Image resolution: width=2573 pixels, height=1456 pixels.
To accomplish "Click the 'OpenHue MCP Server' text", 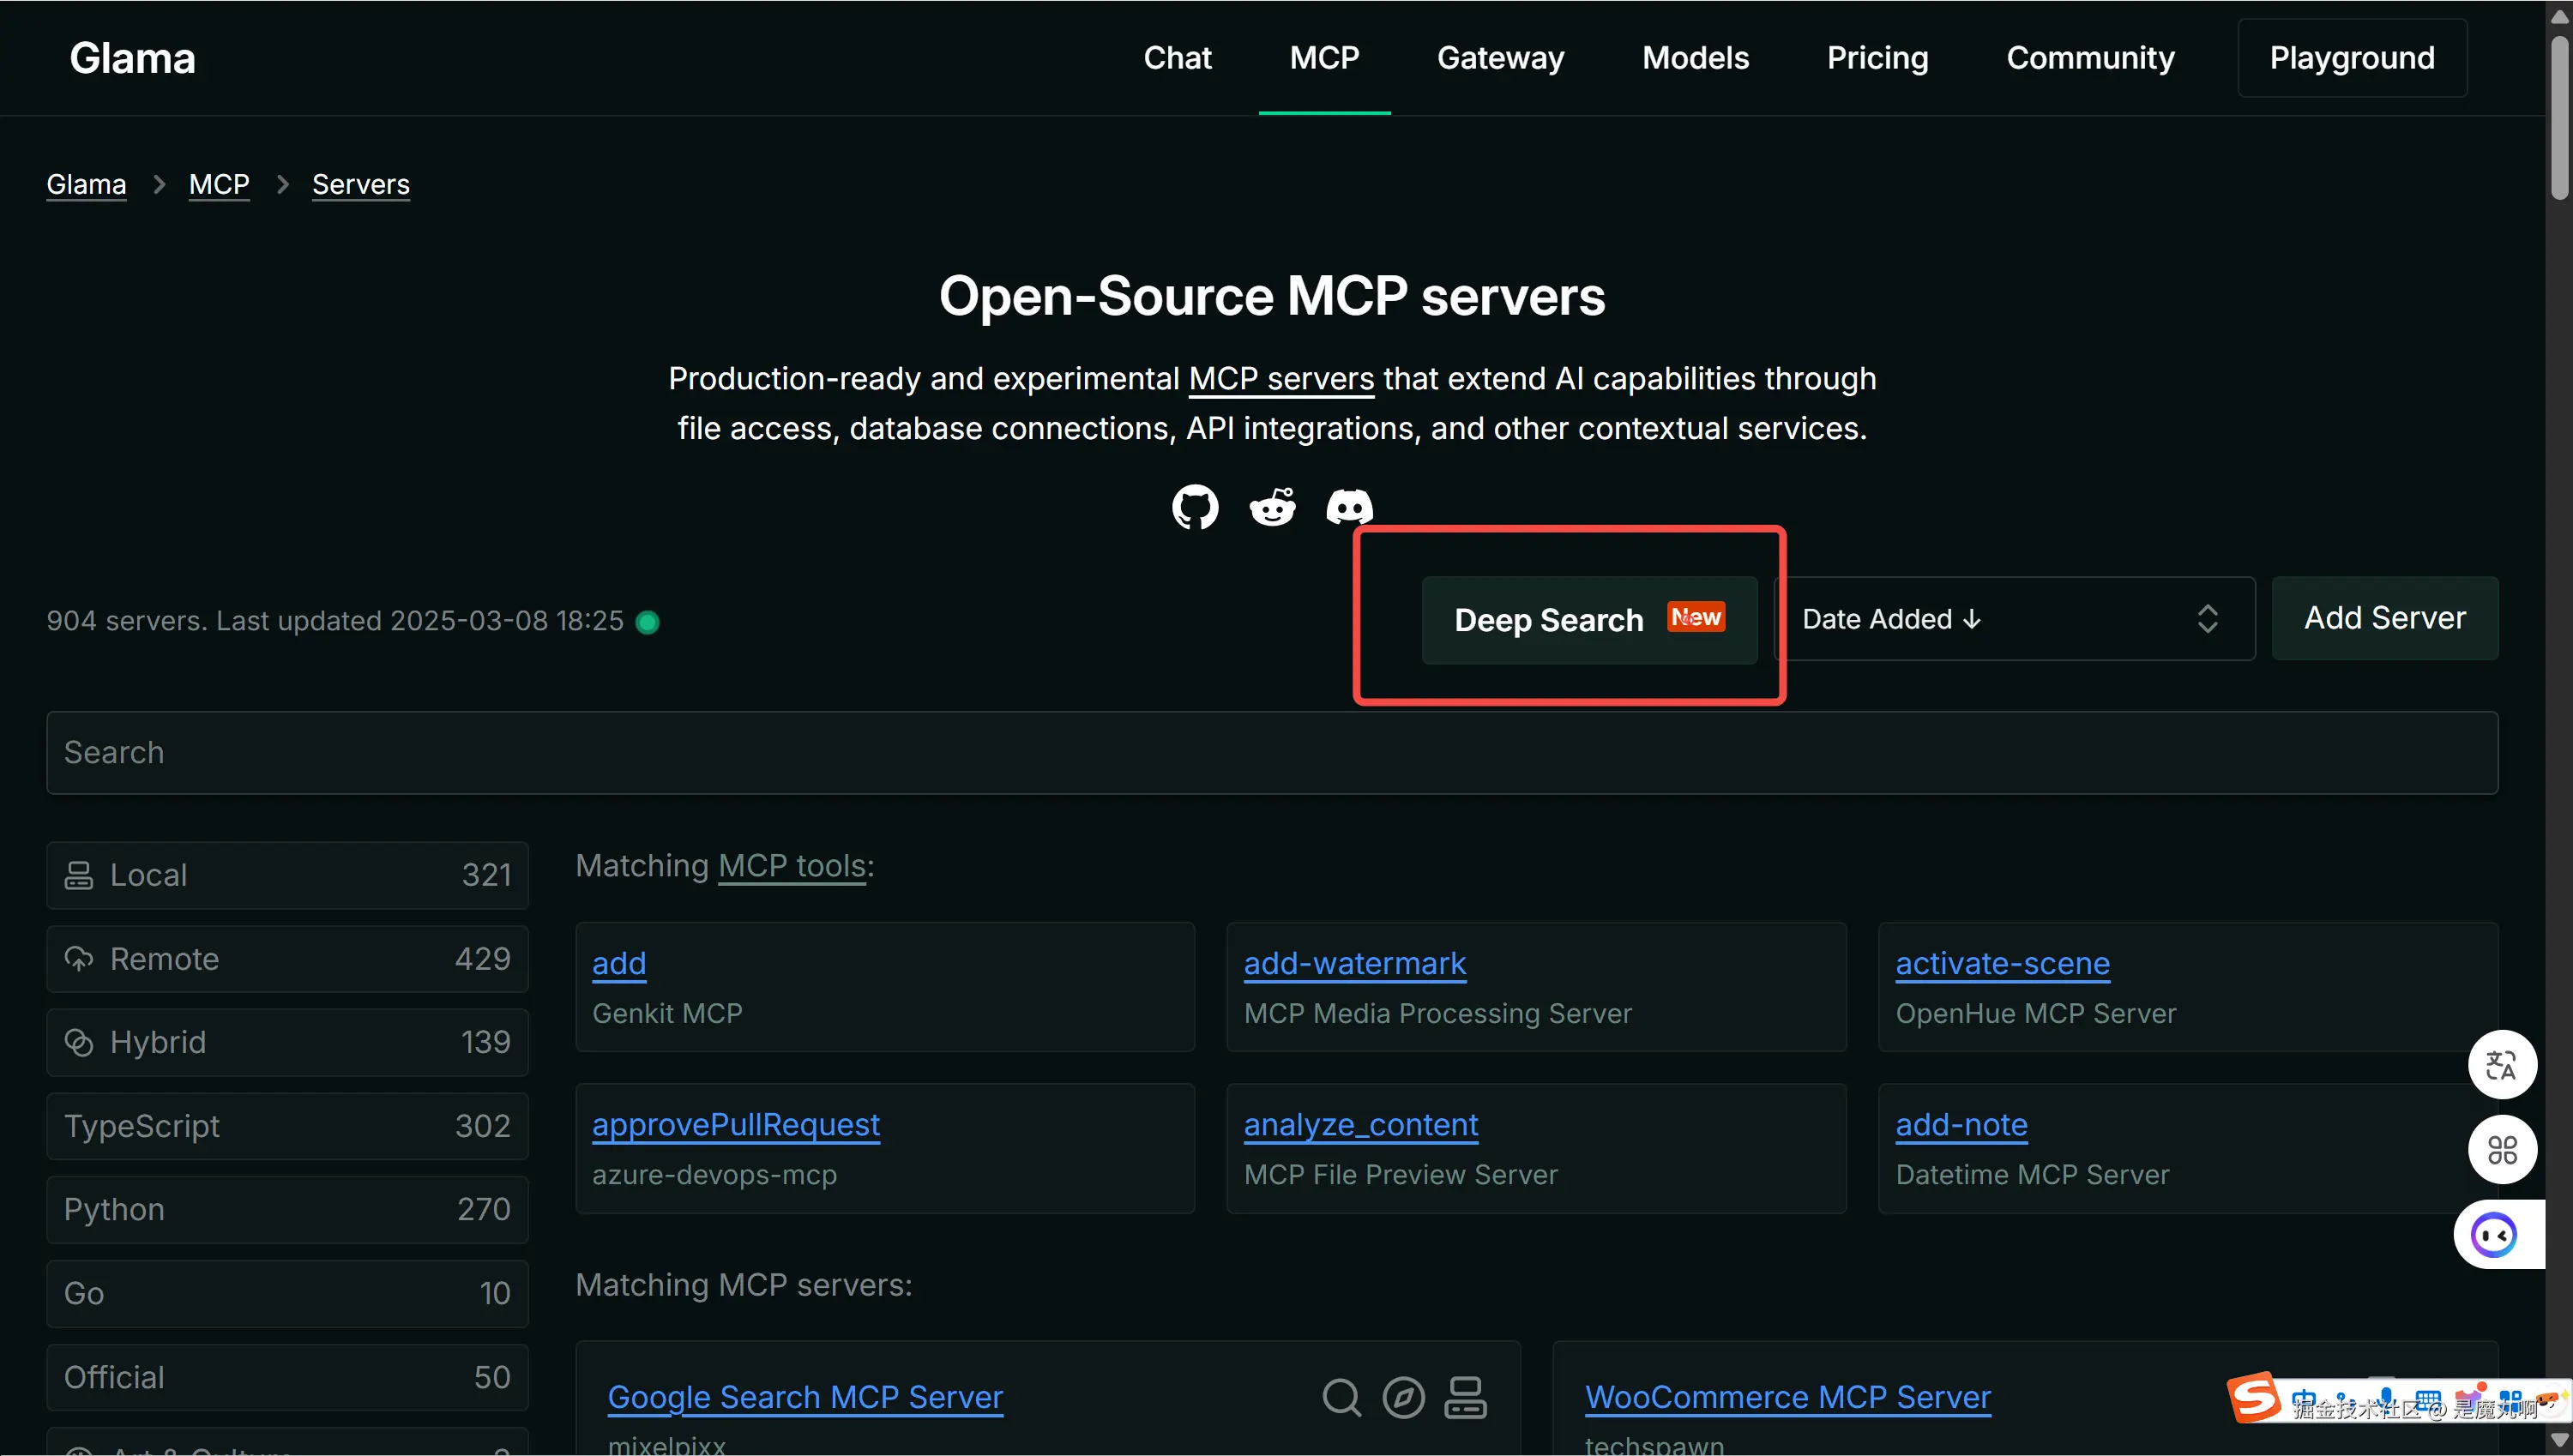I will [2036, 1014].
